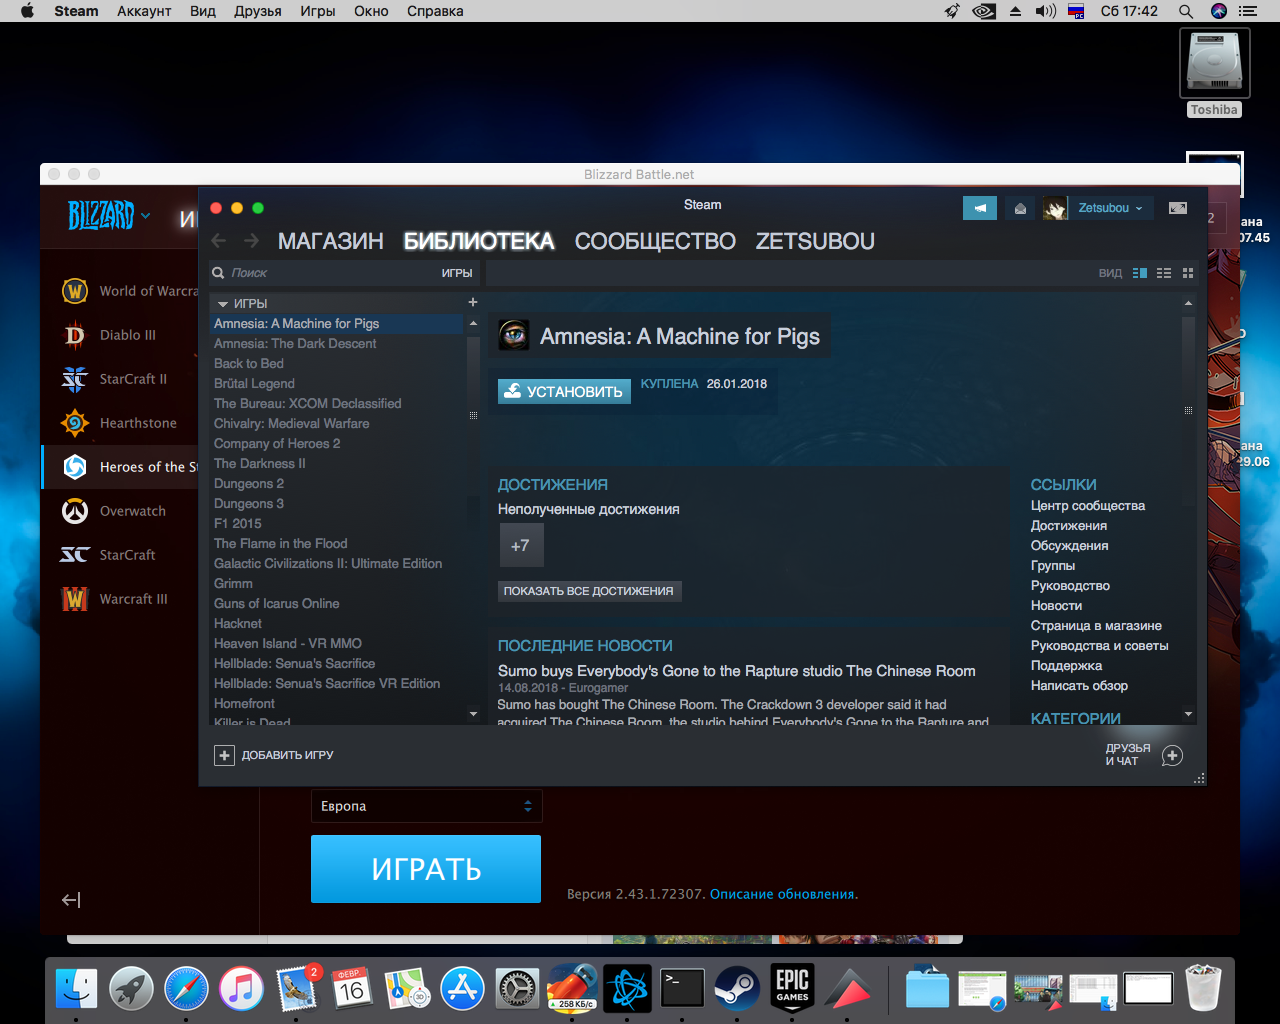Open Написать обзор link
1280x1024 pixels.
pyautogui.click(x=1079, y=686)
